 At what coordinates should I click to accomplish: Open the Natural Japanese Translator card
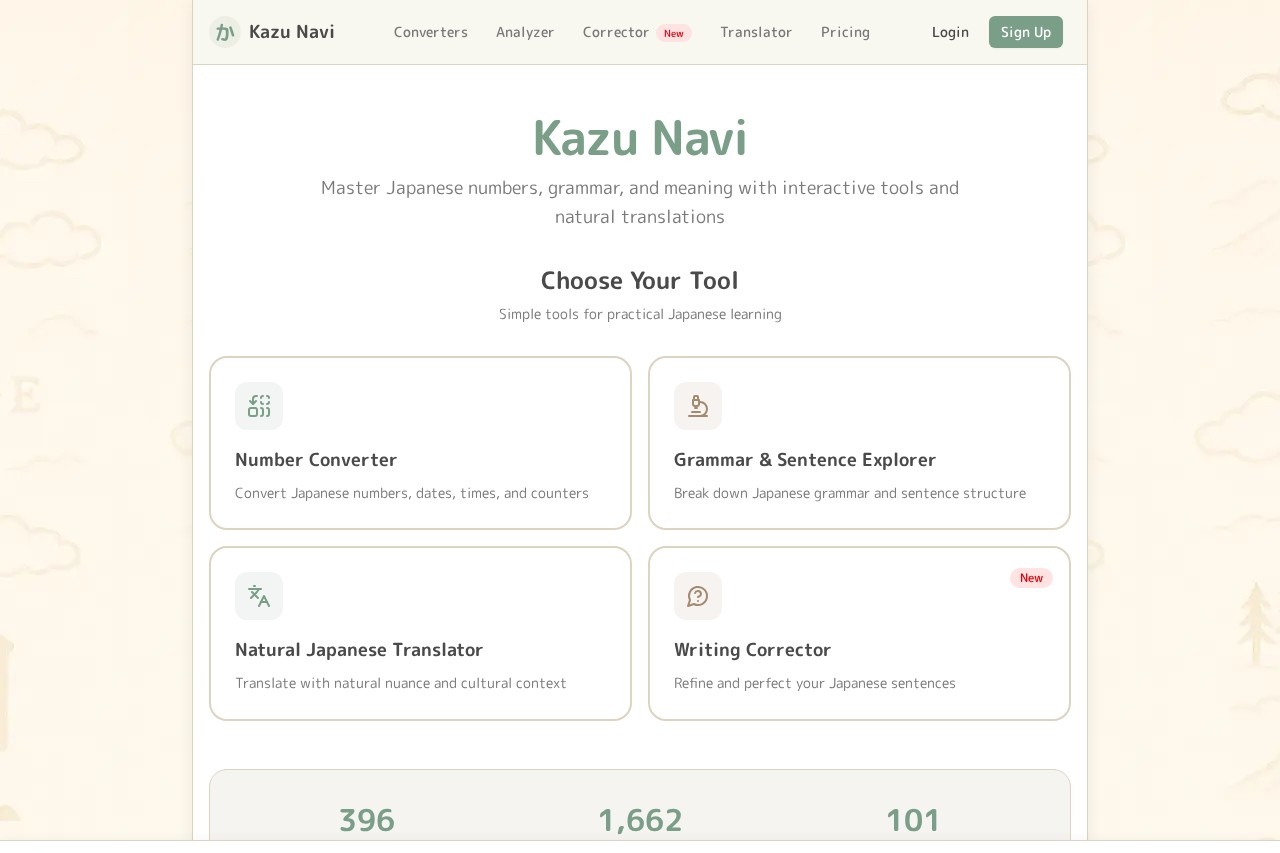(420, 633)
